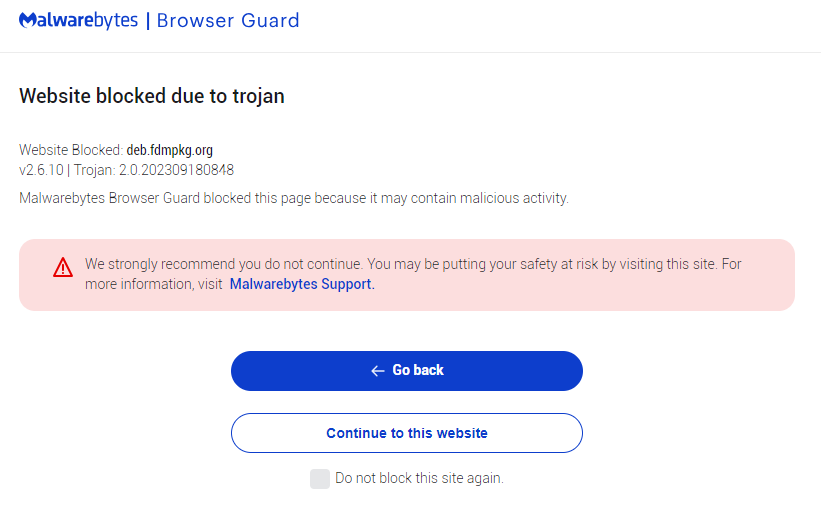Image resolution: width=821 pixels, height=525 pixels.
Task: Click the 'Trojan:' label text
Action: coord(95,170)
